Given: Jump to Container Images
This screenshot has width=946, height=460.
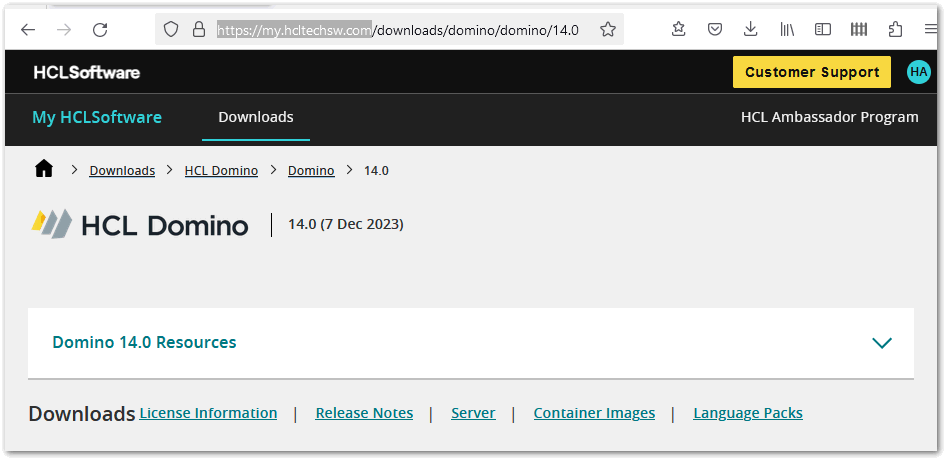Looking at the screenshot, I should coord(594,414).
